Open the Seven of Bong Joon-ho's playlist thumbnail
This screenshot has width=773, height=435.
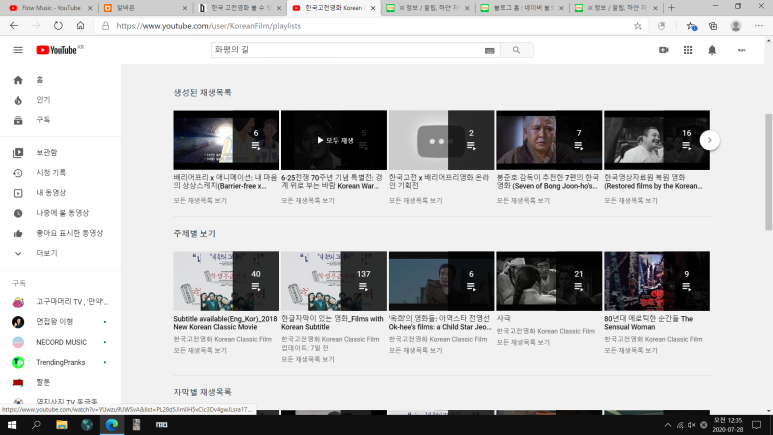pyautogui.click(x=549, y=140)
